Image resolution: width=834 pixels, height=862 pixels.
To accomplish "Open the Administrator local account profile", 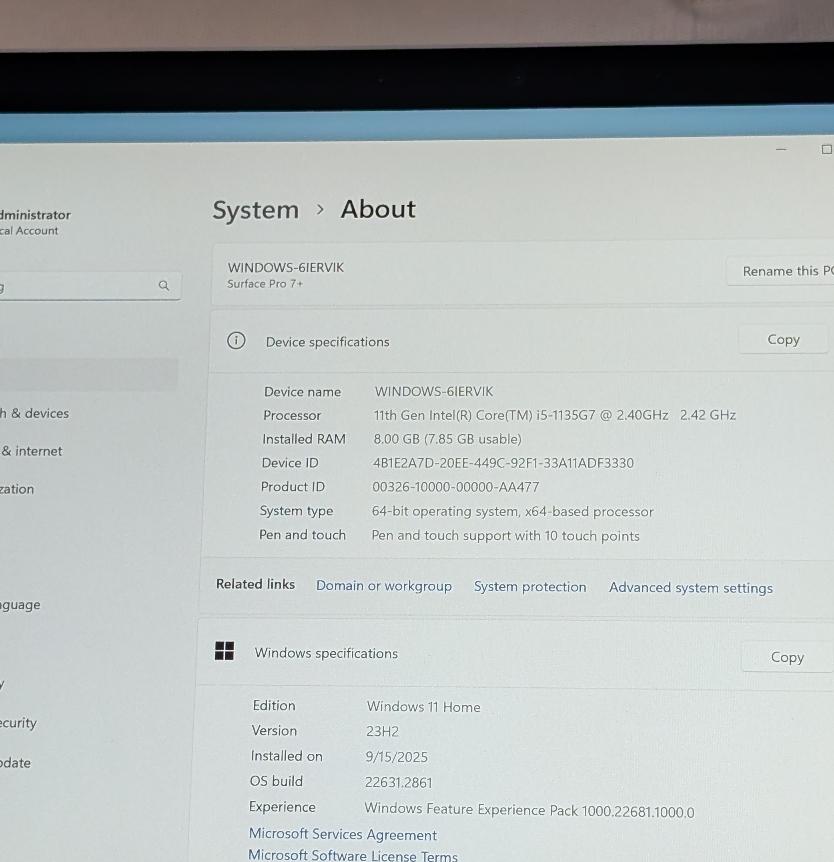I will point(35,222).
